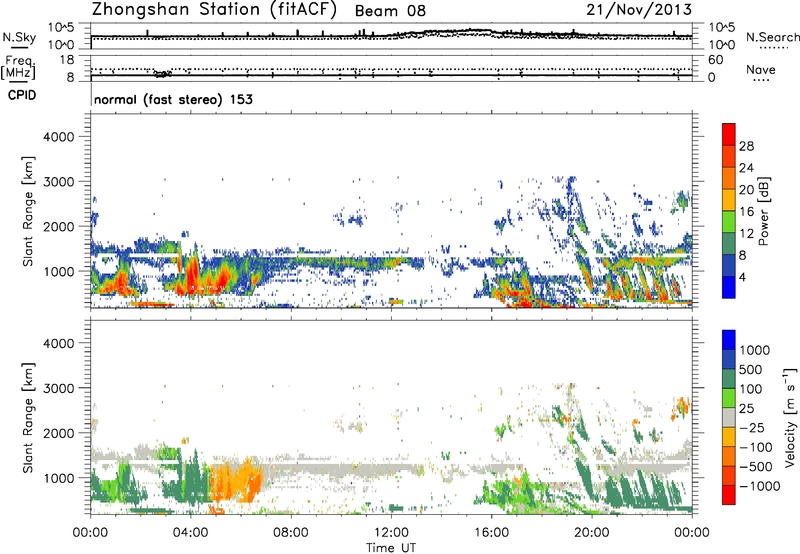The width and height of the screenshot is (800, 554).
Task: Click the '4000' tick in the power panel
Action: [58, 137]
